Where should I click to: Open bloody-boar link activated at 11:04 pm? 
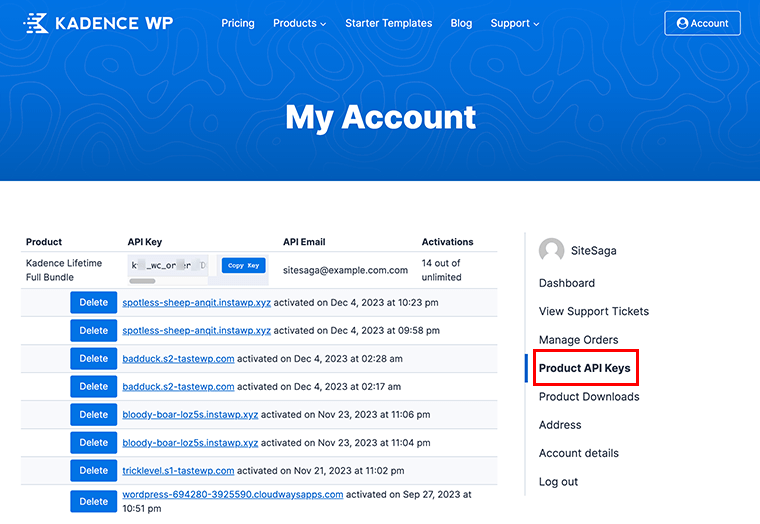[190, 443]
